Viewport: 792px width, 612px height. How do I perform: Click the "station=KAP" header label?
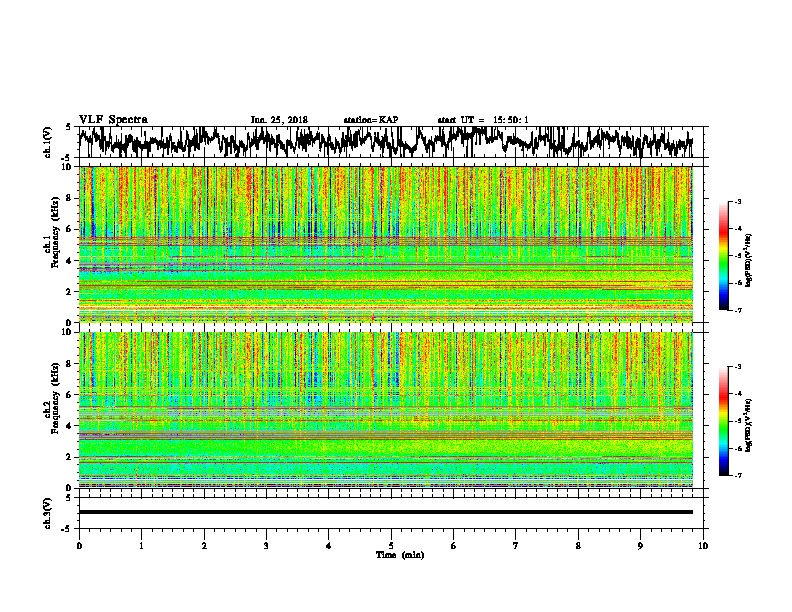pos(371,120)
